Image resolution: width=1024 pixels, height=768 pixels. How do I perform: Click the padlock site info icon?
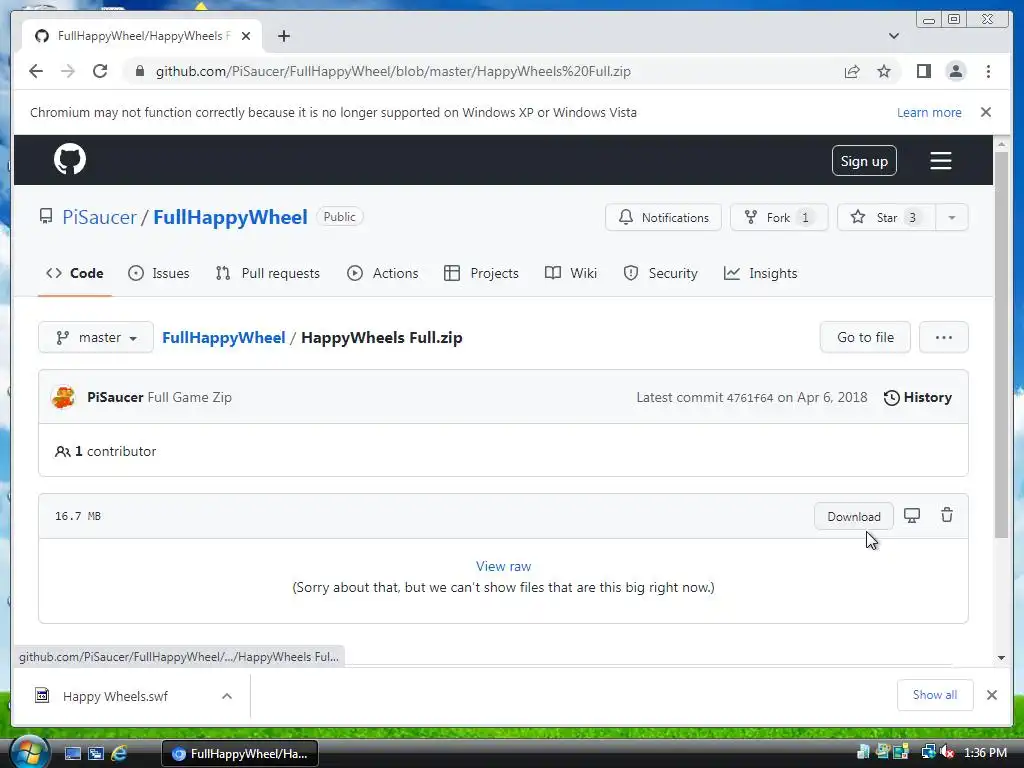[x=140, y=71]
